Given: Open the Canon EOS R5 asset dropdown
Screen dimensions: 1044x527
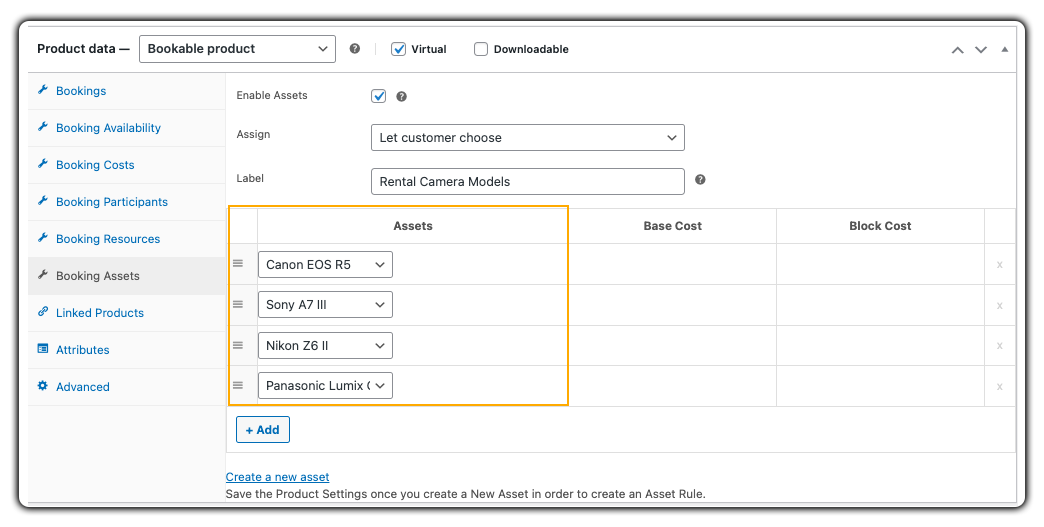Looking at the screenshot, I should (x=325, y=264).
